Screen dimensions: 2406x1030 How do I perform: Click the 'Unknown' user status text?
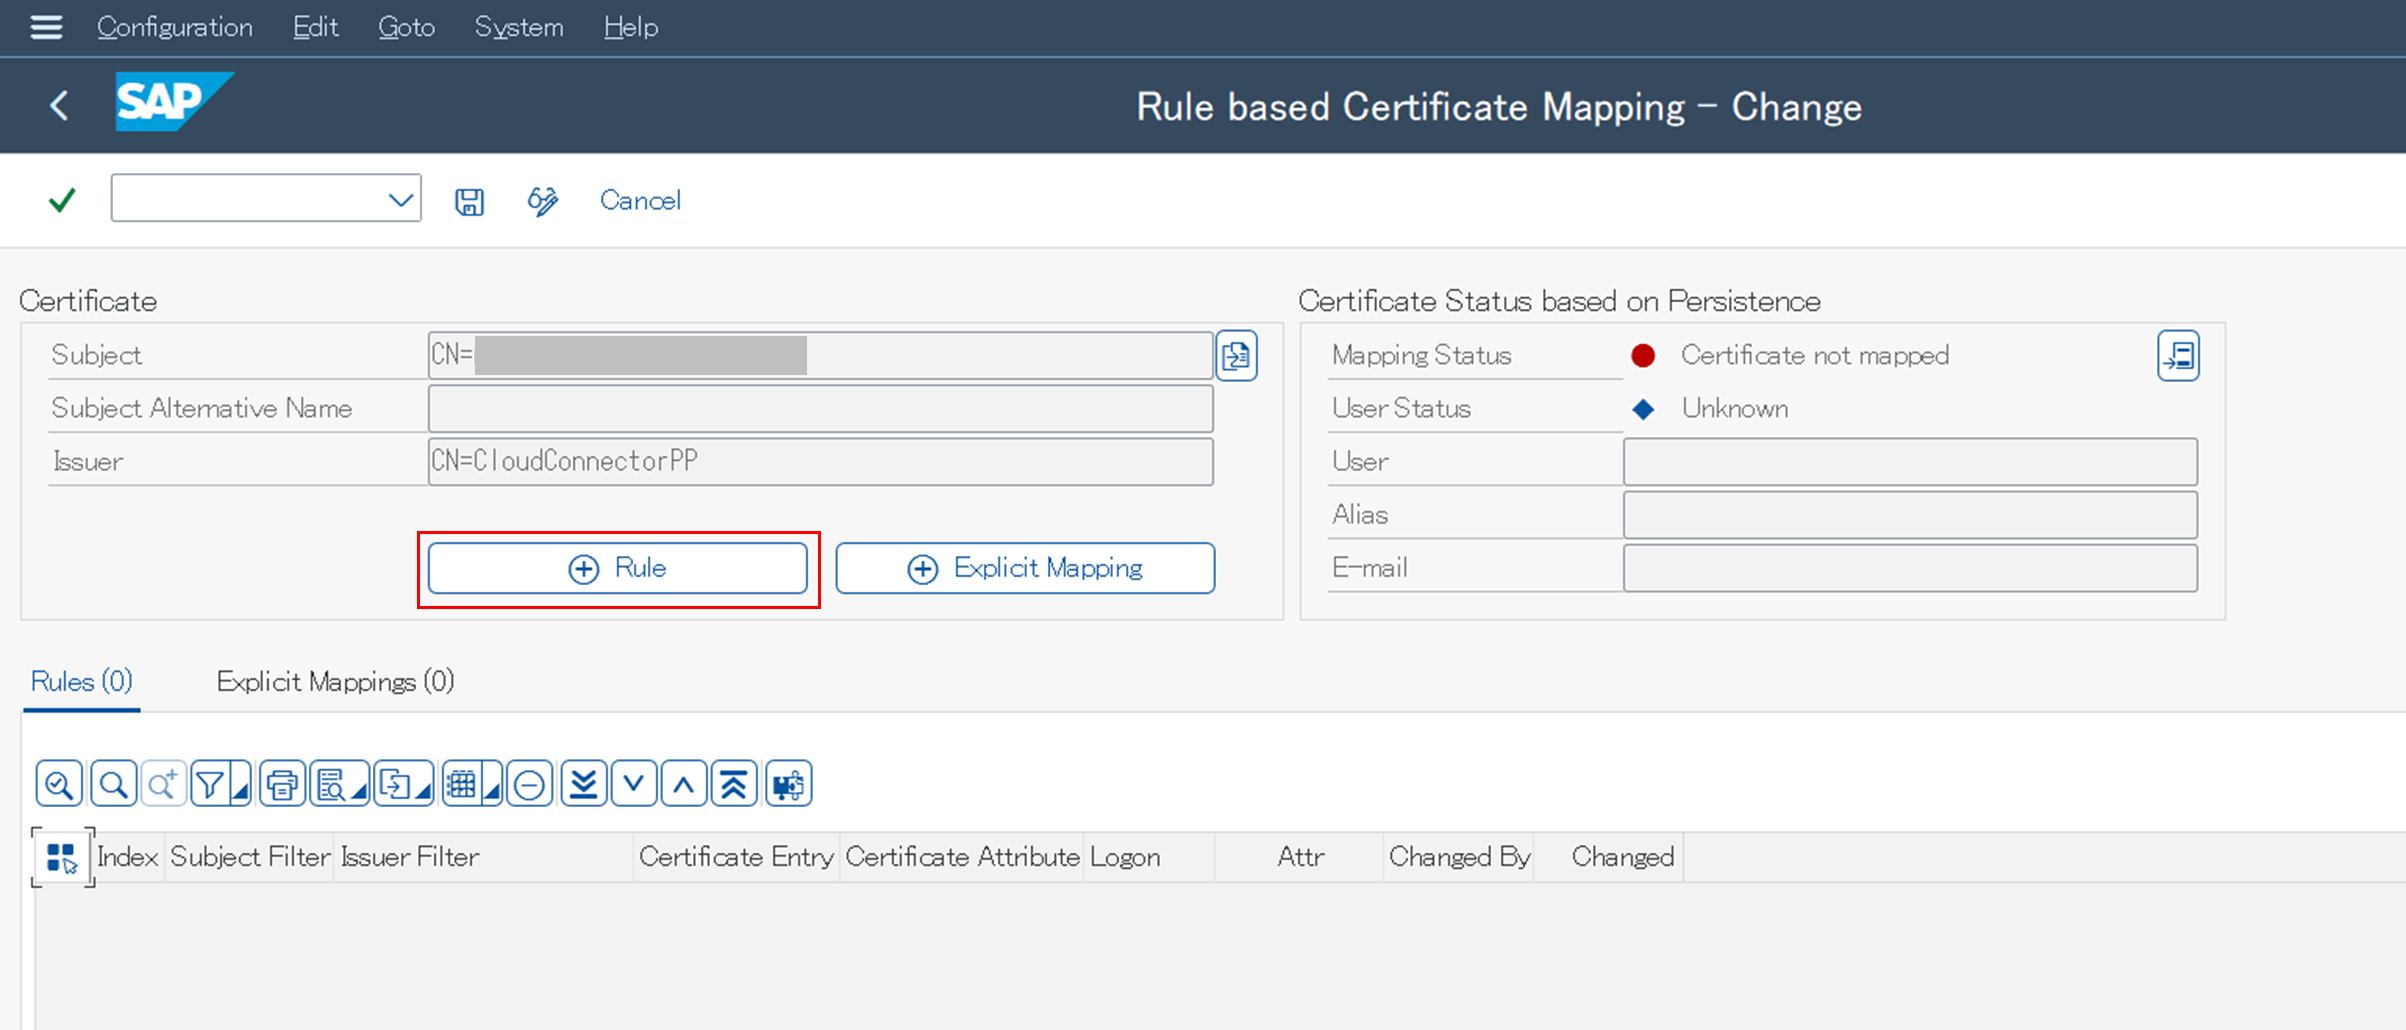1735,409
